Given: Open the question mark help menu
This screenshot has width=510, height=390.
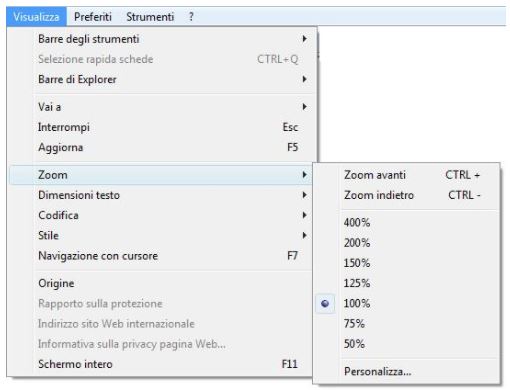Looking at the screenshot, I should [191, 17].
